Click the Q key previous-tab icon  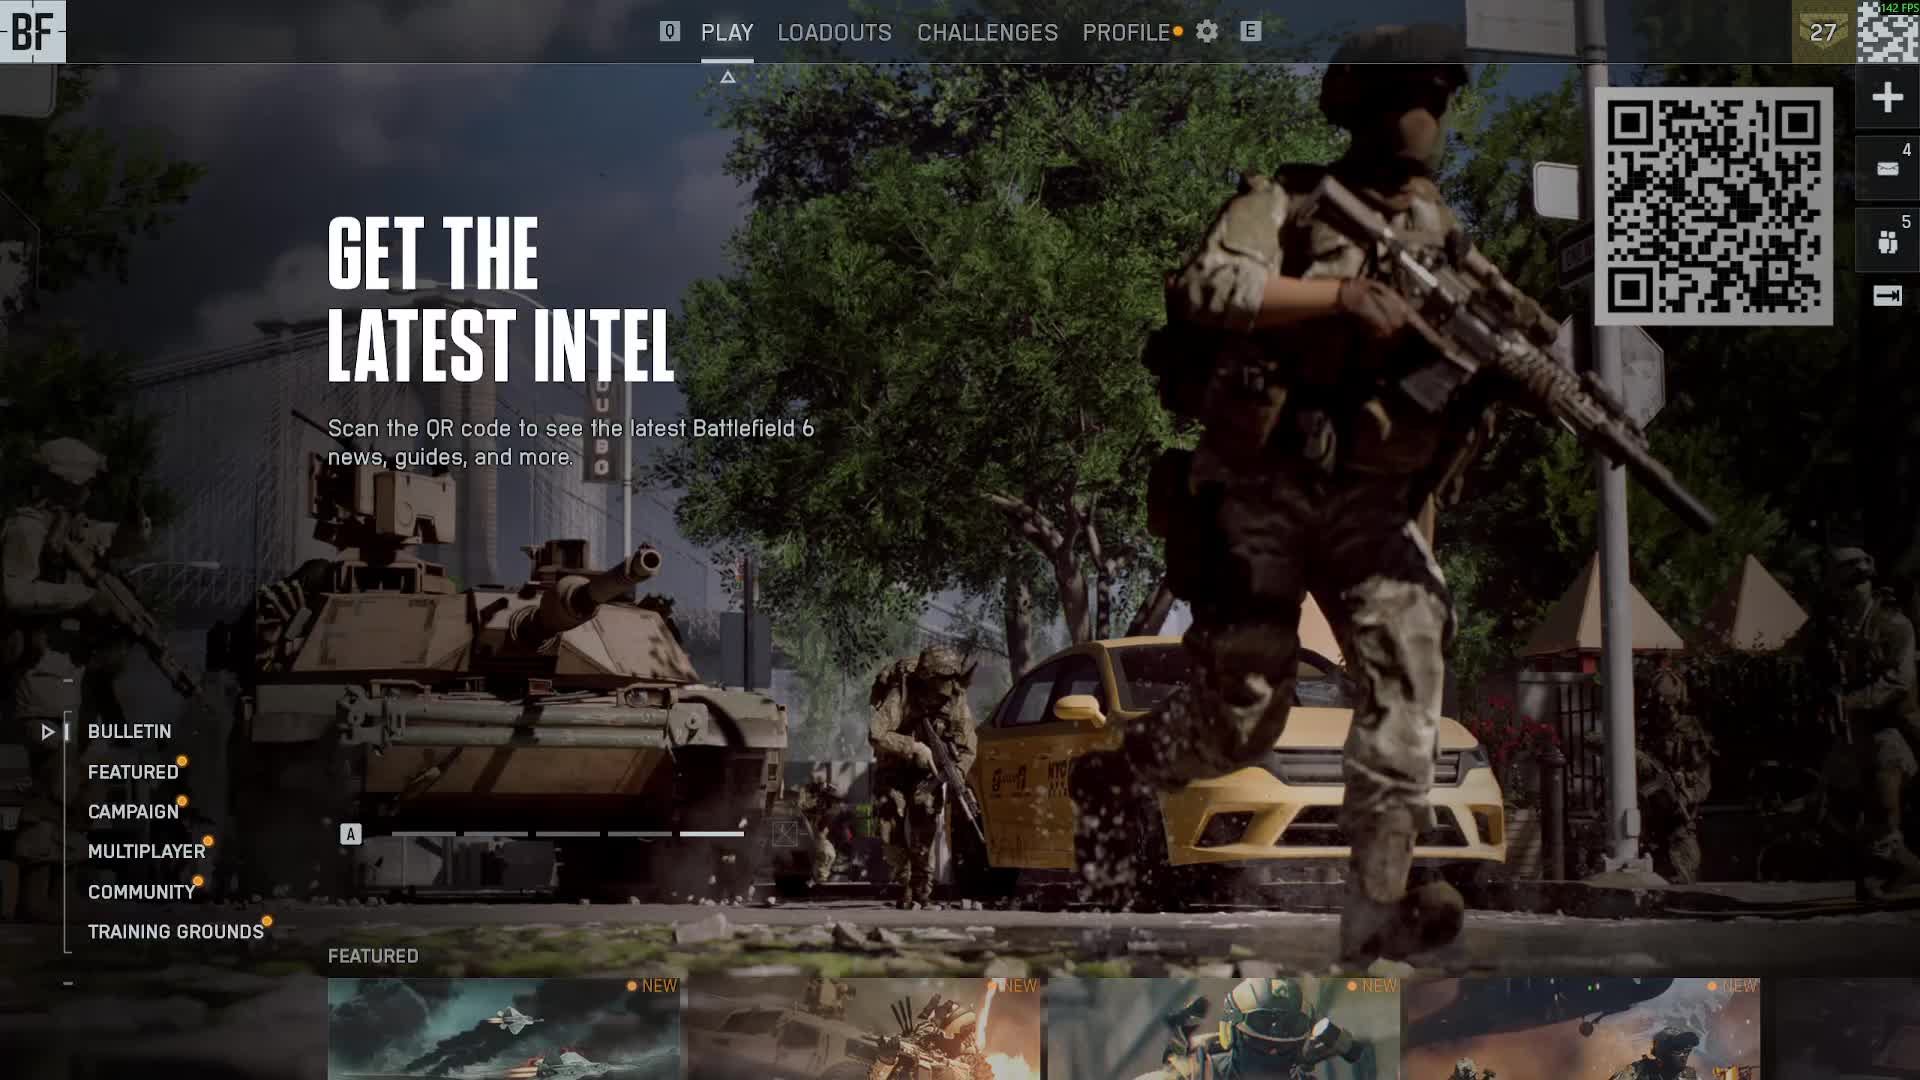[x=670, y=32]
